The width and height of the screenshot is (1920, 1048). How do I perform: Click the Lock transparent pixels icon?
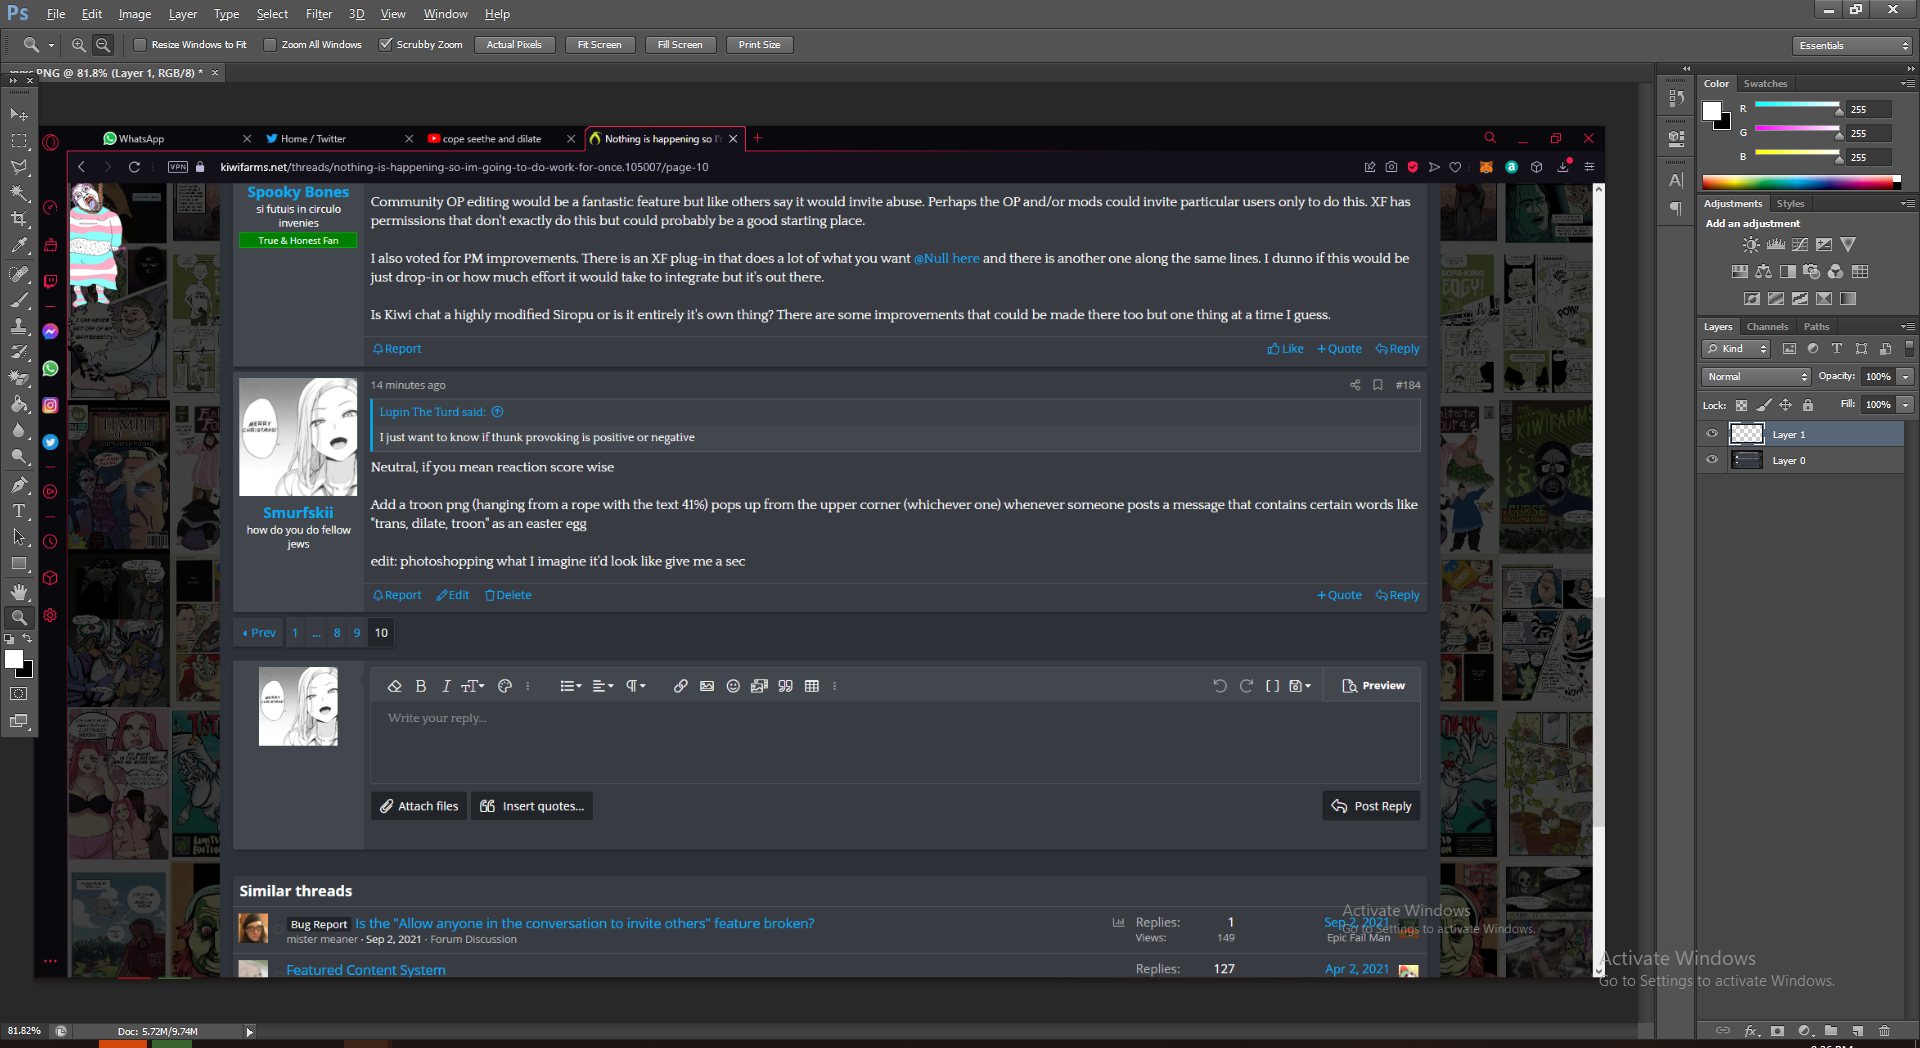point(1741,405)
